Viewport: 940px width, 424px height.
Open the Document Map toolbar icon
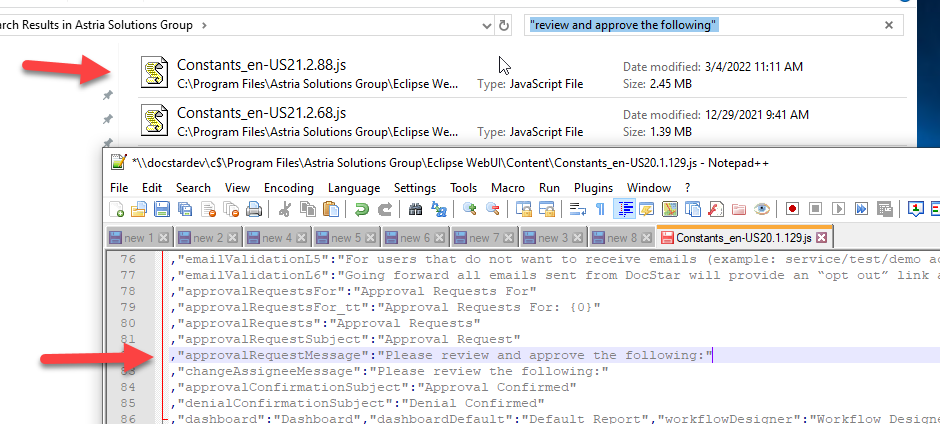point(669,209)
